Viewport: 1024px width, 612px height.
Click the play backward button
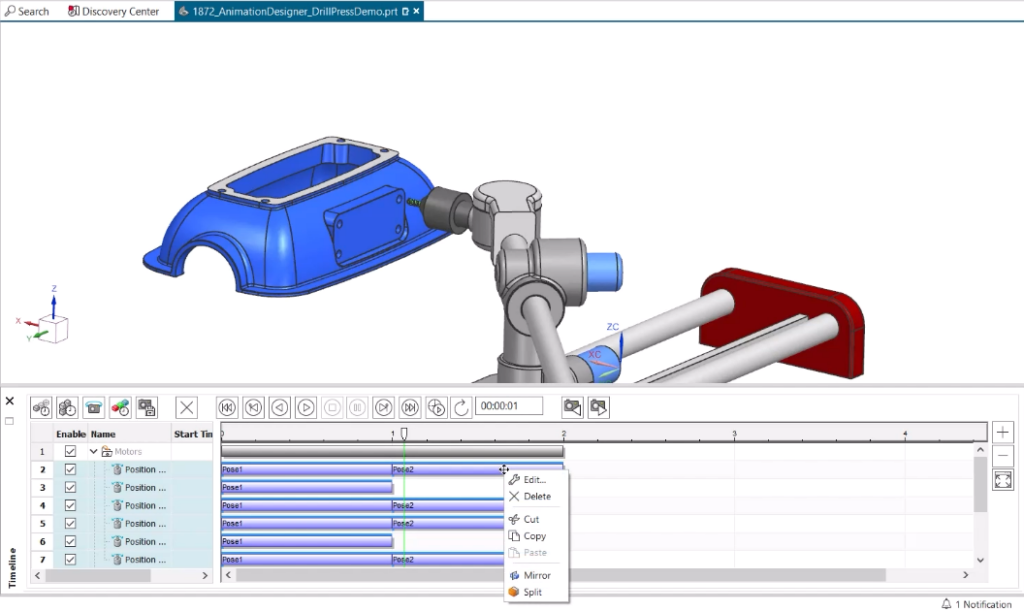click(x=280, y=407)
